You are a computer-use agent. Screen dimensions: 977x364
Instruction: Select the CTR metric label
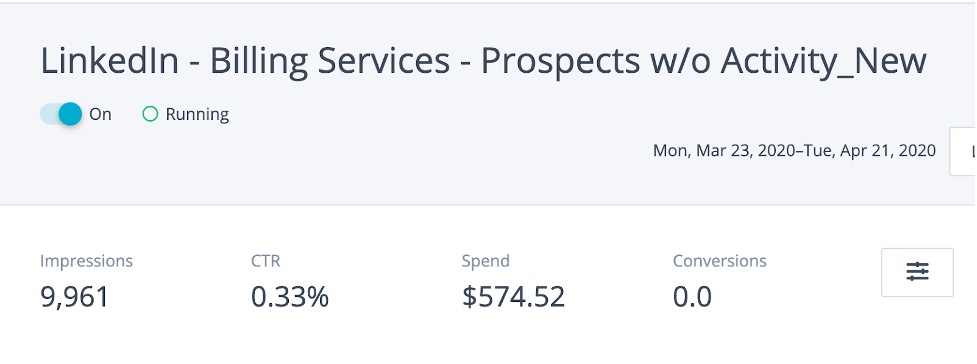(265, 261)
